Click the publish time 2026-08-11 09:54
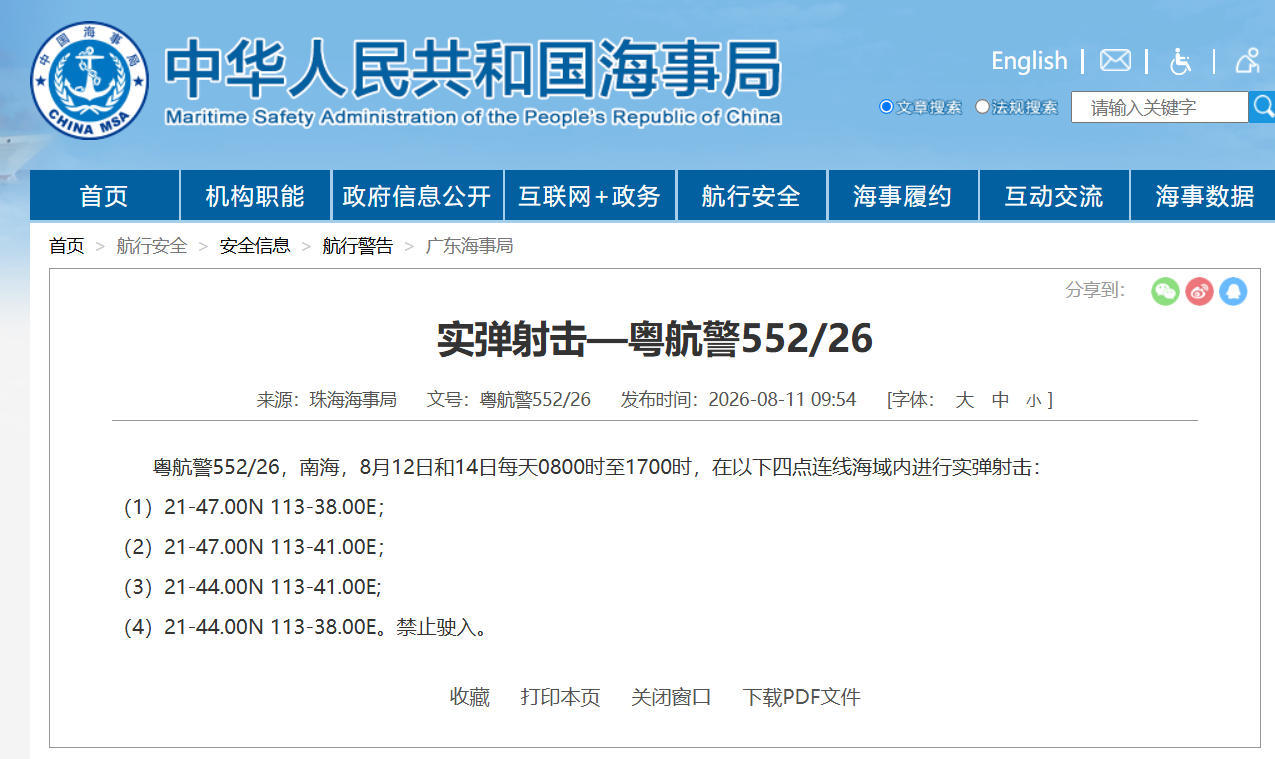This screenshot has width=1275, height=759. [782, 400]
